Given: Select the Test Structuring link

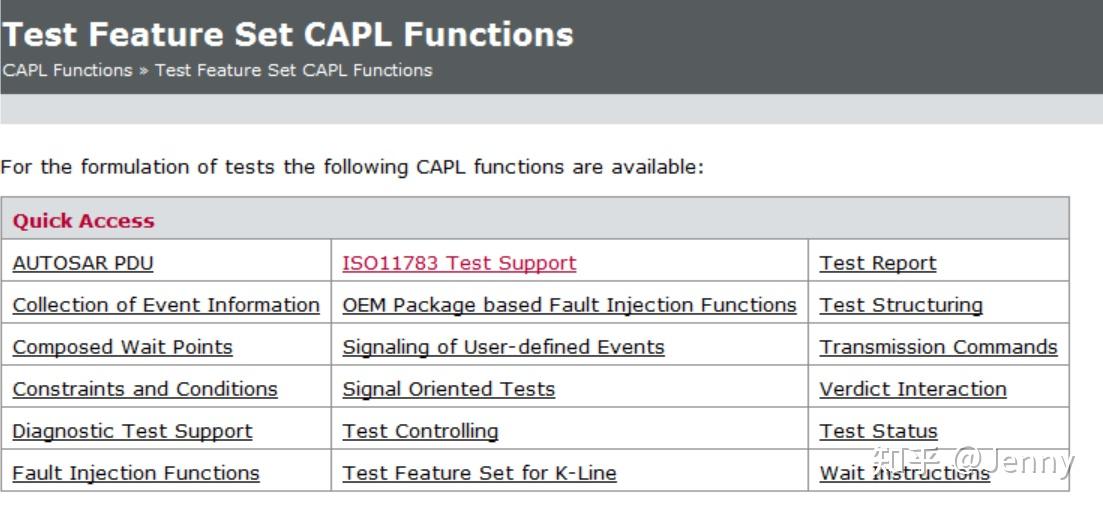Looking at the screenshot, I should pyautogui.click(x=901, y=305).
